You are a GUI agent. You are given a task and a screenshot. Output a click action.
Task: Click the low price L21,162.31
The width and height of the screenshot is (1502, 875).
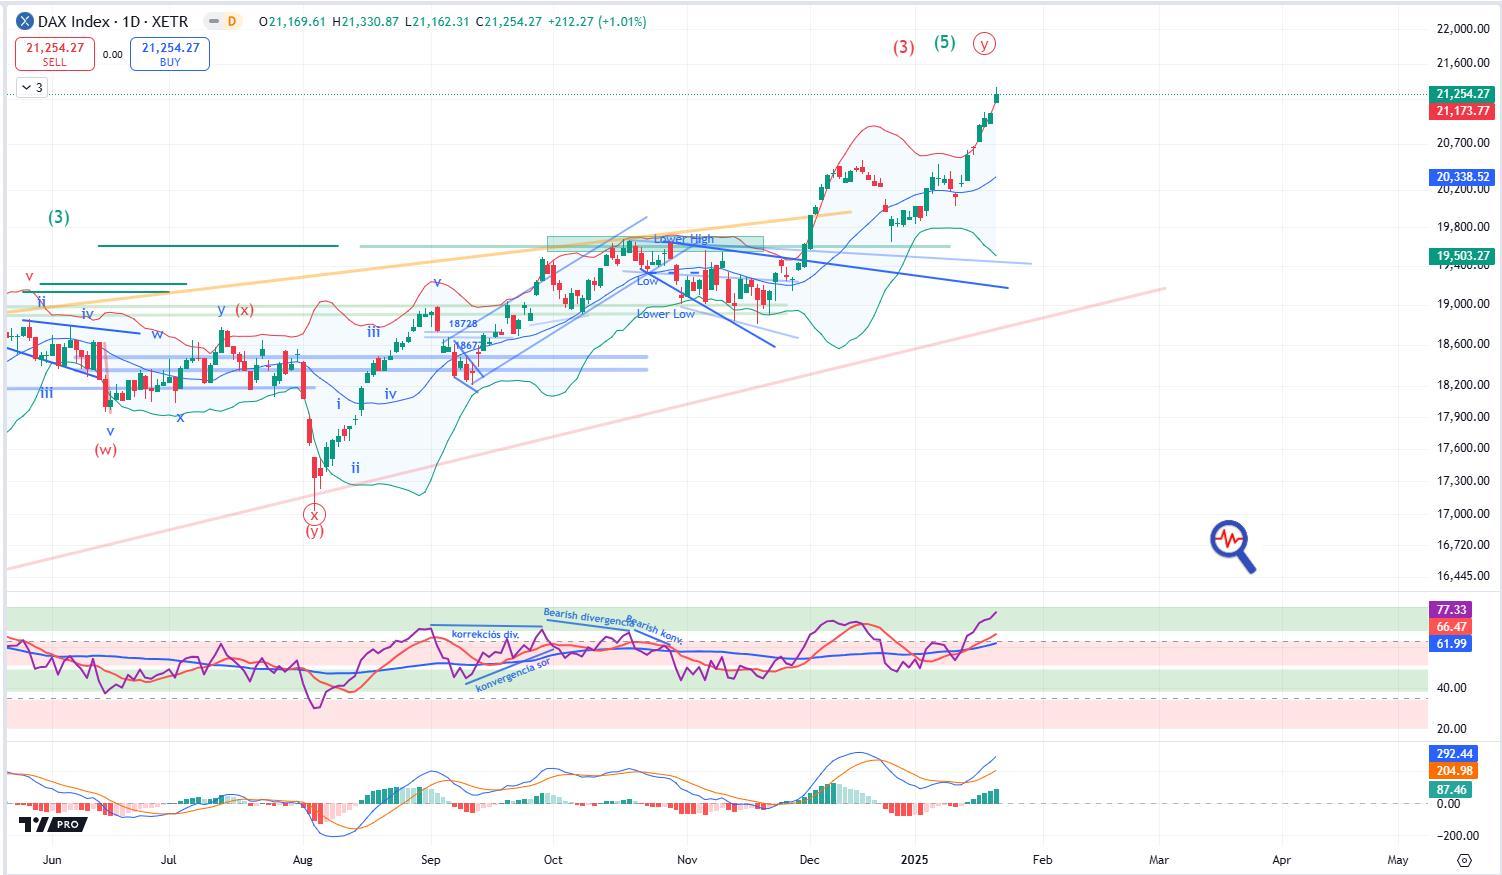pyautogui.click(x=438, y=21)
